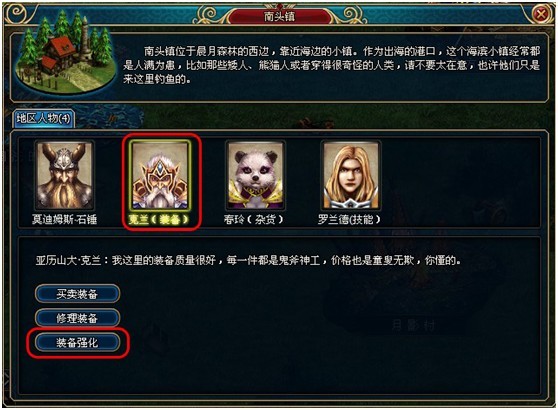This screenshot has height=410, width=558.
Task: Click the gold swirl left of title banner
Action: pyautogui.click(x=207, y=16)
